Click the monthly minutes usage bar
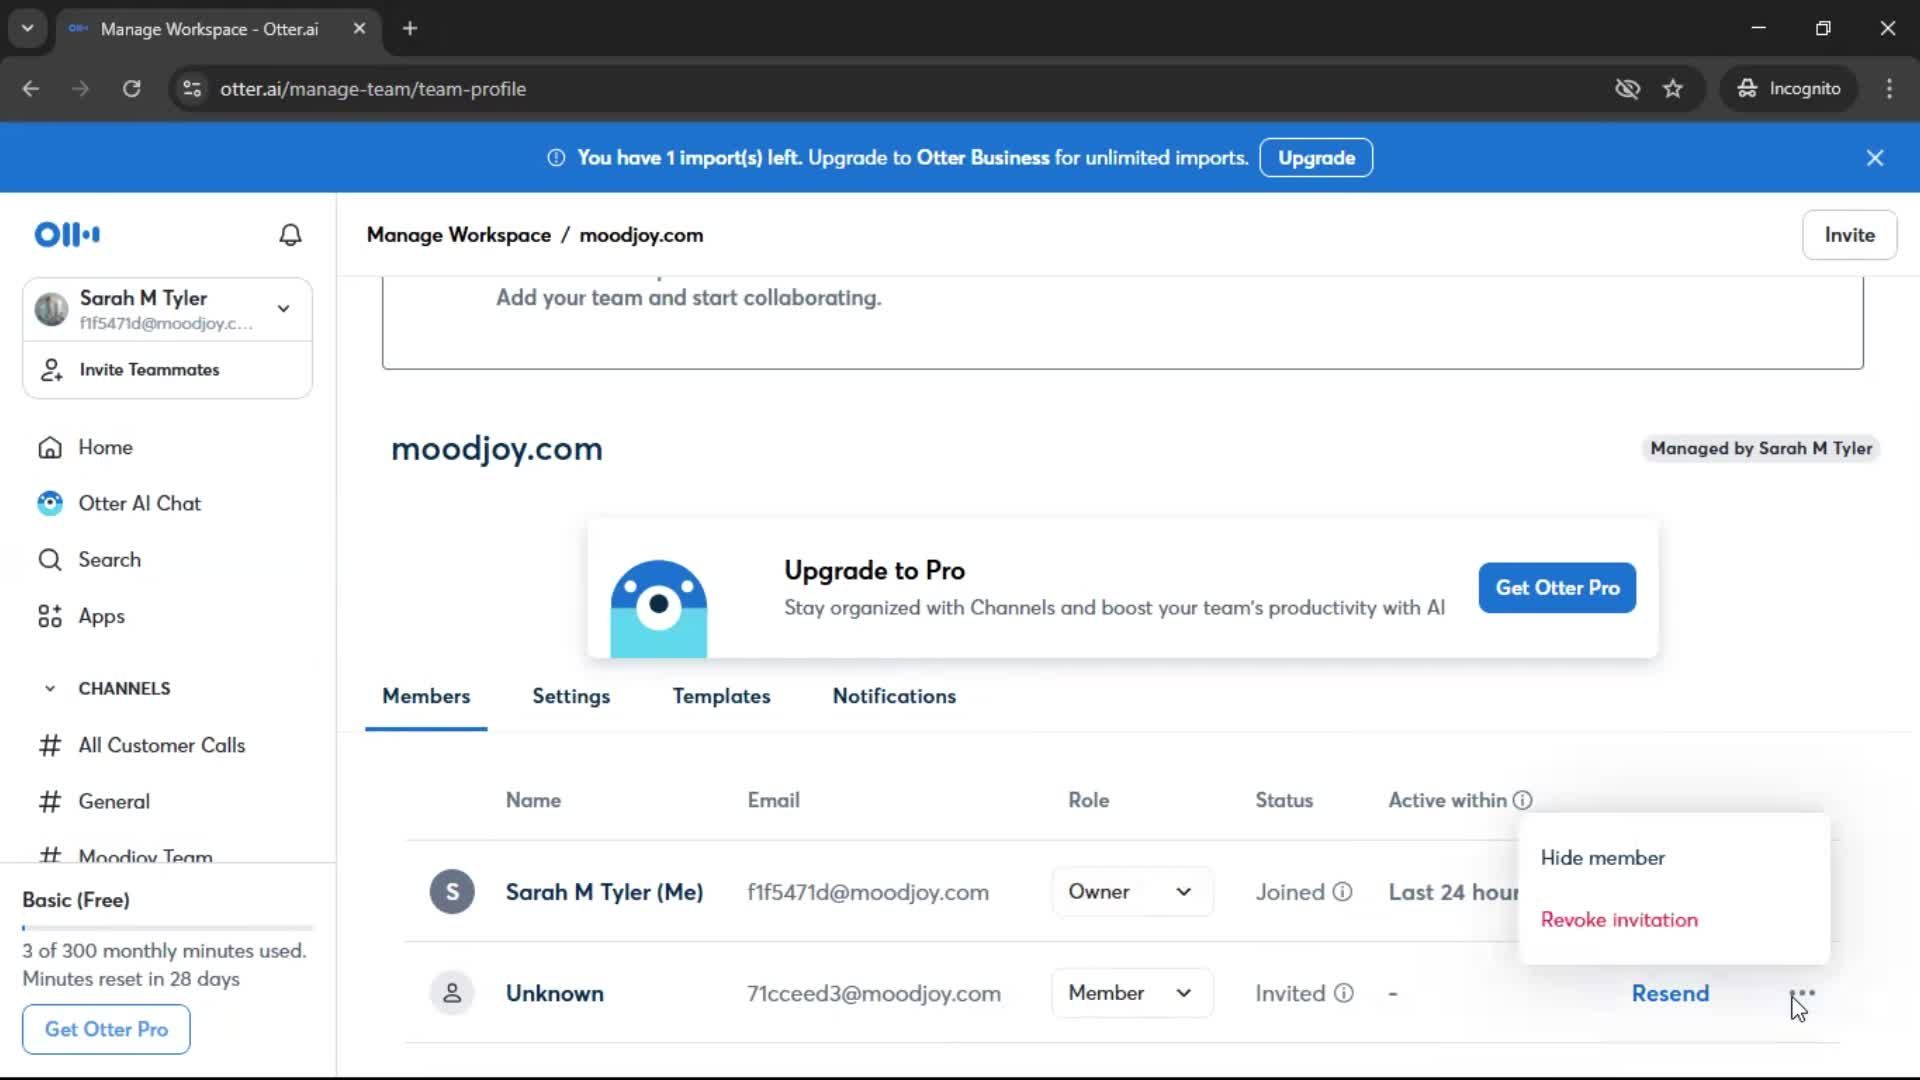Screen dimensions: 1920x1080 click(167, 928)
